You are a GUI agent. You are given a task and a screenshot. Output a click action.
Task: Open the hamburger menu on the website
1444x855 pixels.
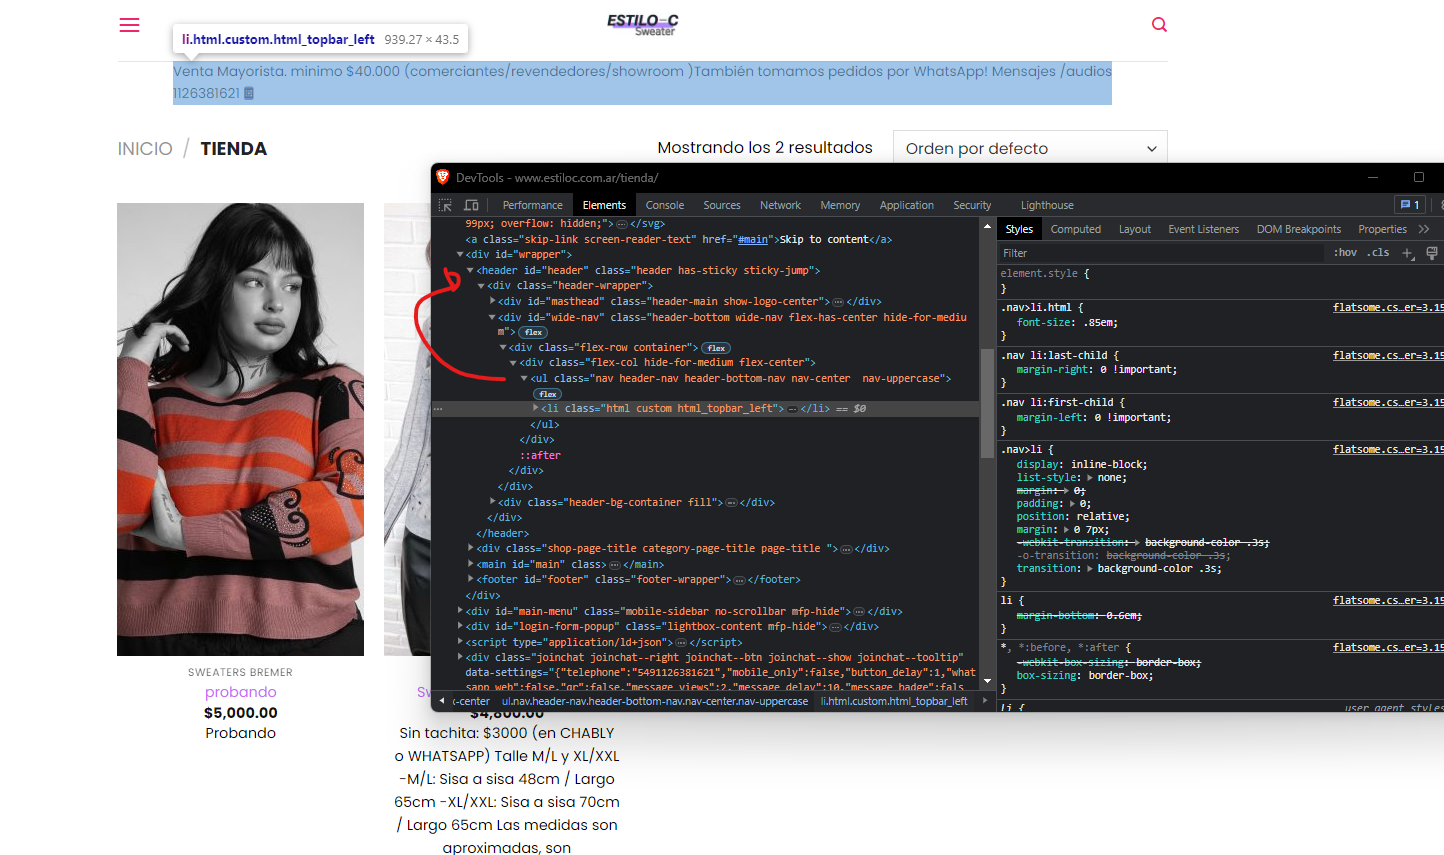(129, 25)
